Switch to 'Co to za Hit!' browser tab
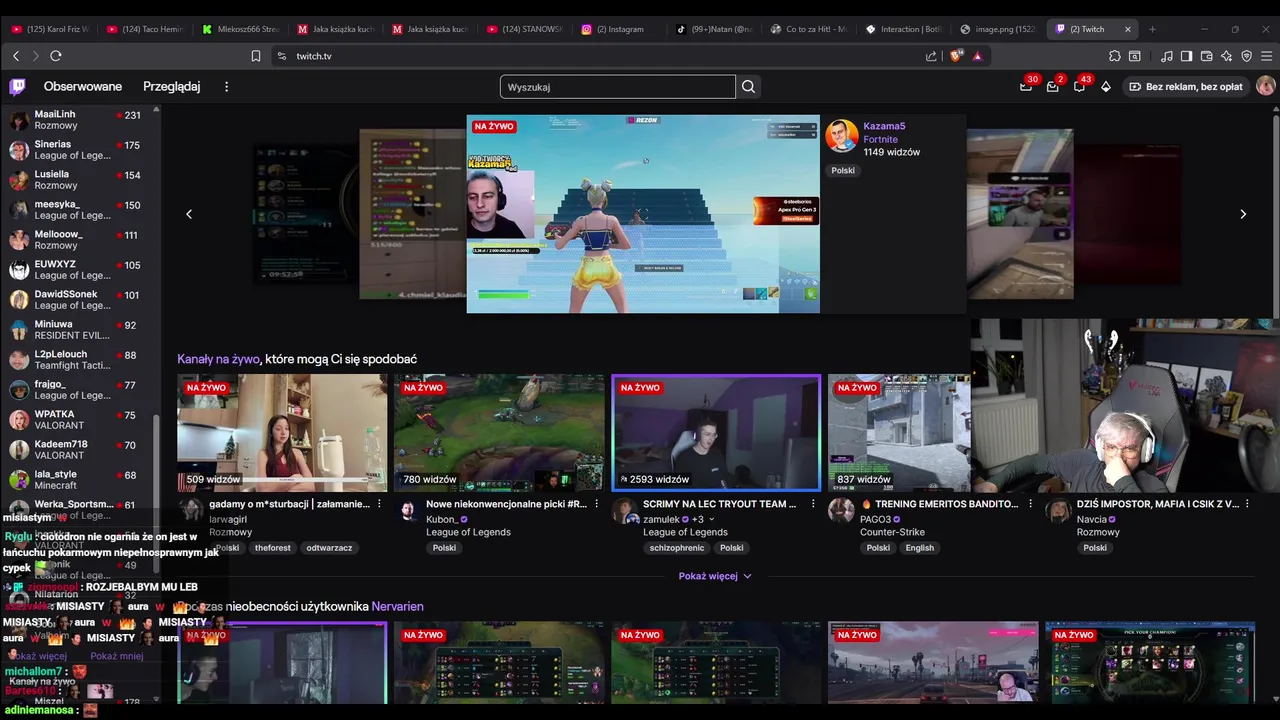 [x=809, y=29]
